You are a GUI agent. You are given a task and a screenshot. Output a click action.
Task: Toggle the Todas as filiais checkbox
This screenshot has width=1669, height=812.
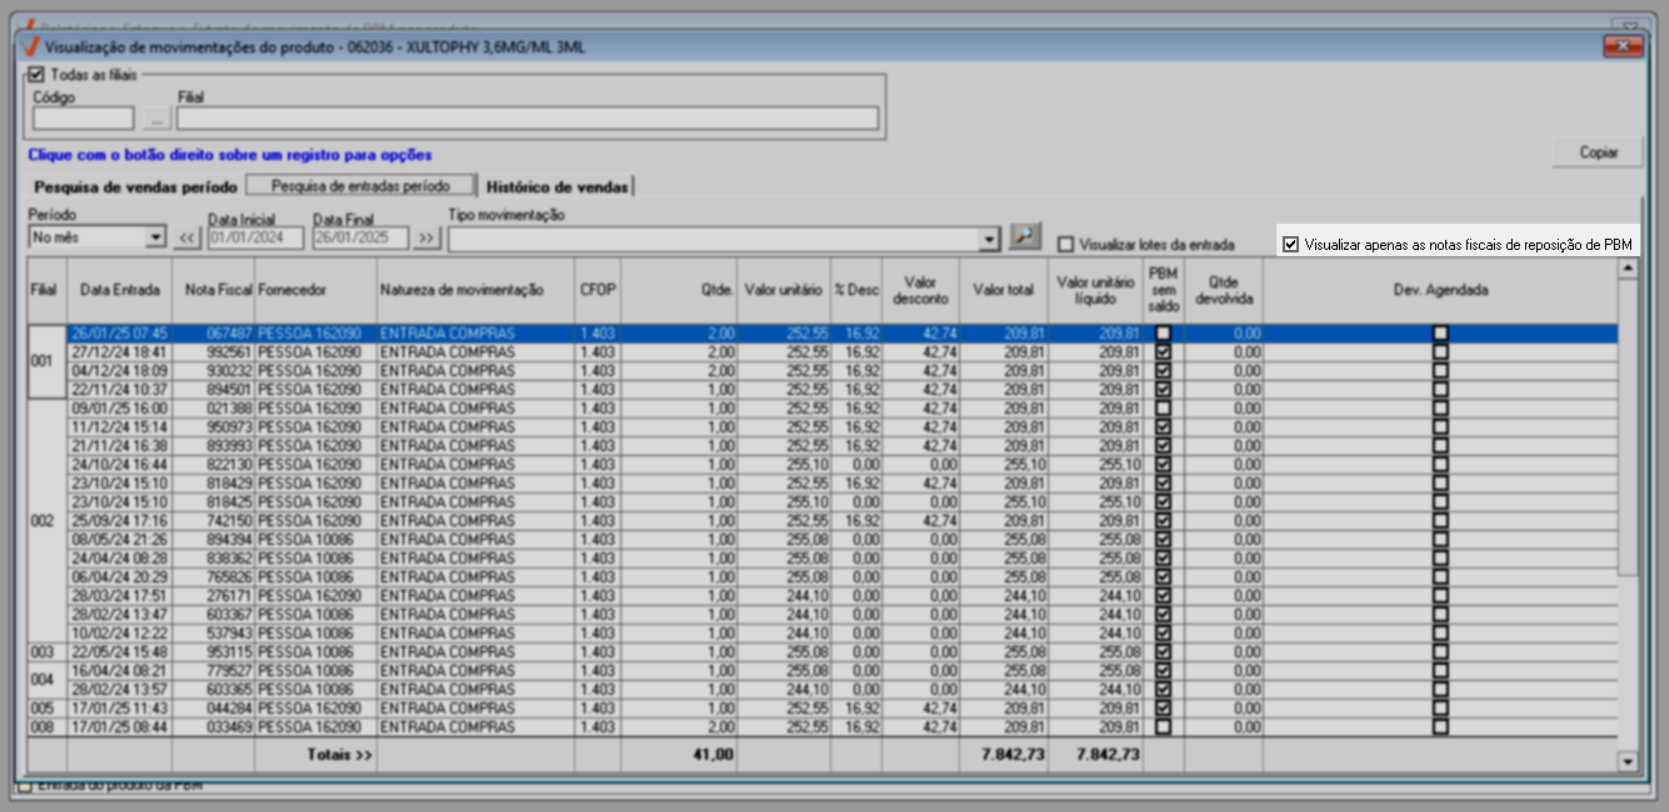37,75
